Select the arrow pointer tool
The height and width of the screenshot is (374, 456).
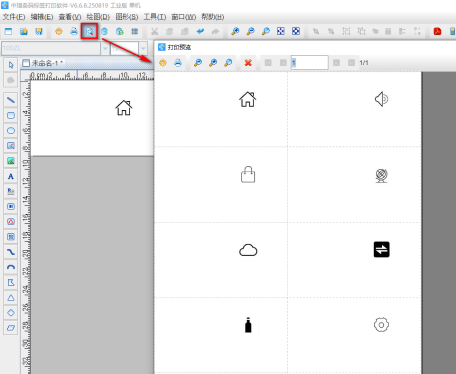[11, 65]
